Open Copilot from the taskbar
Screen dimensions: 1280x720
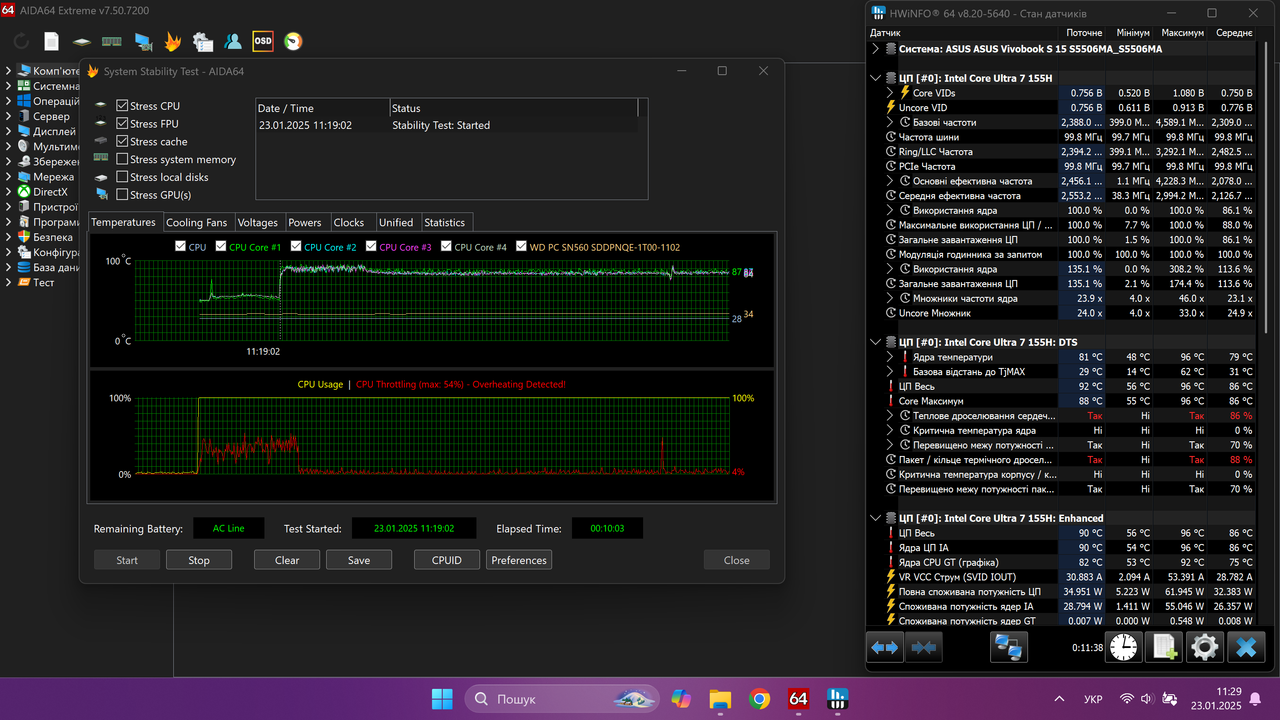click(x=681, y=698)
